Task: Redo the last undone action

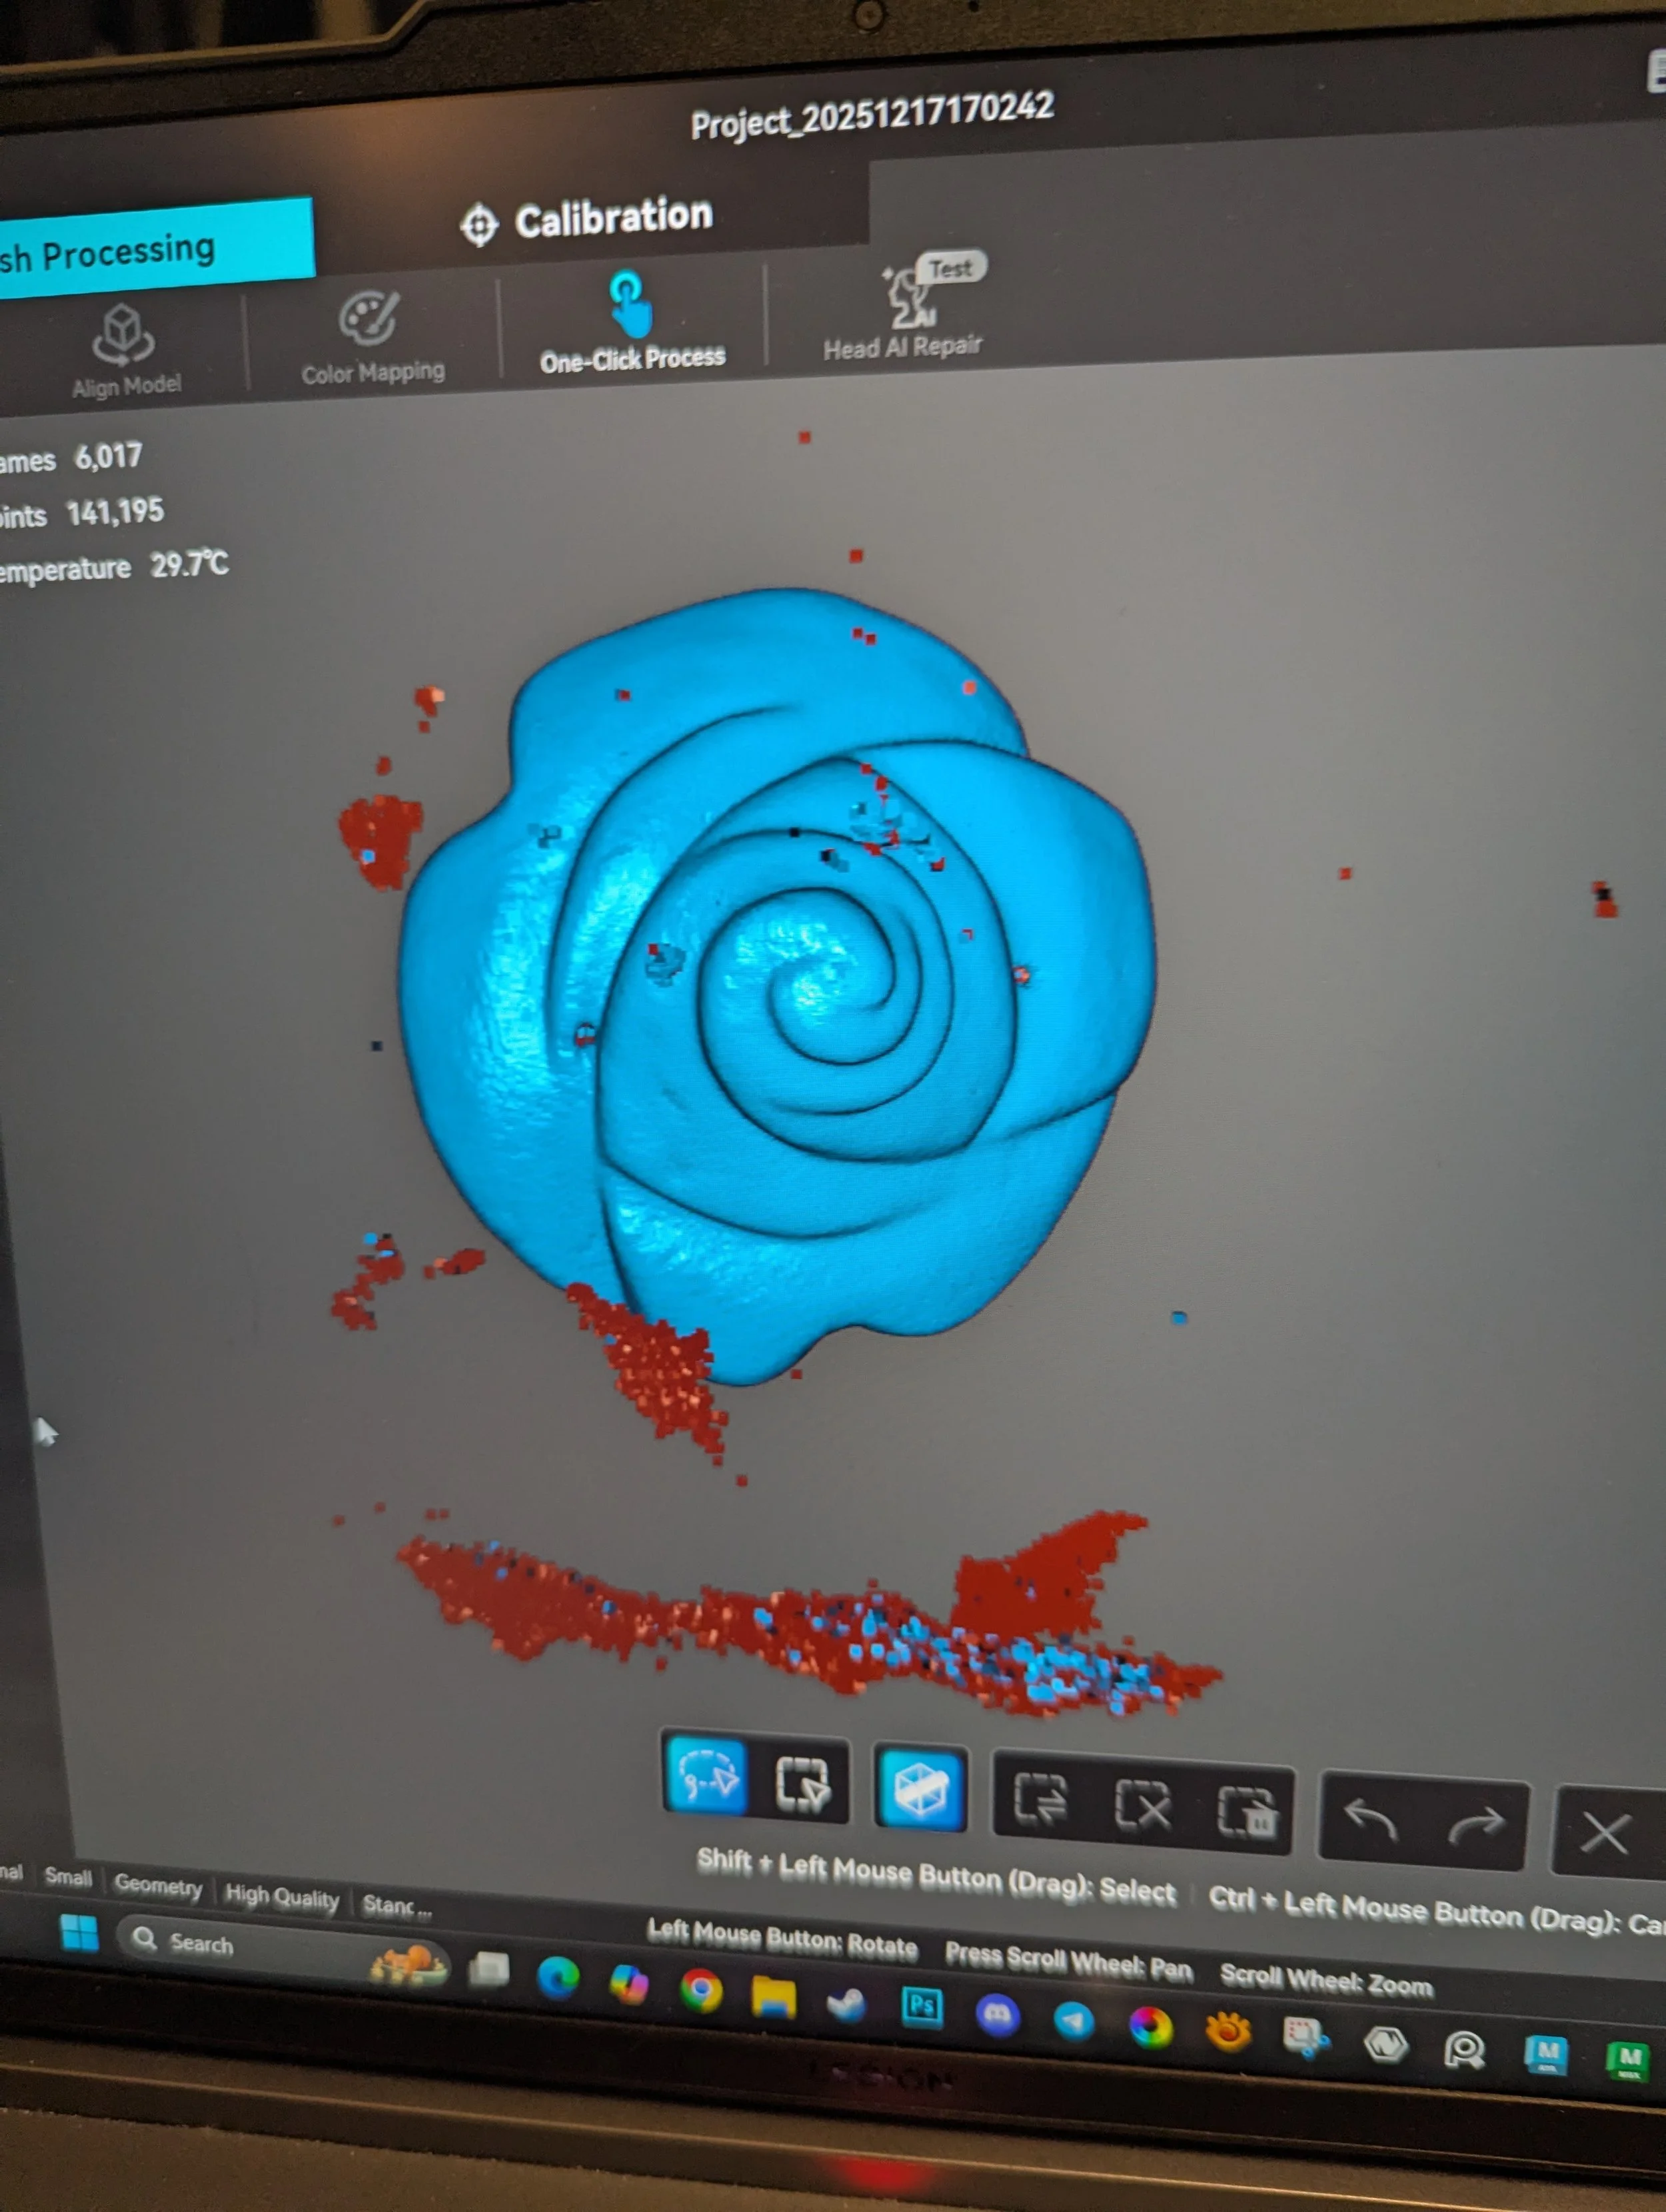Action: pyautogui.click(x=1476, y=1825)
